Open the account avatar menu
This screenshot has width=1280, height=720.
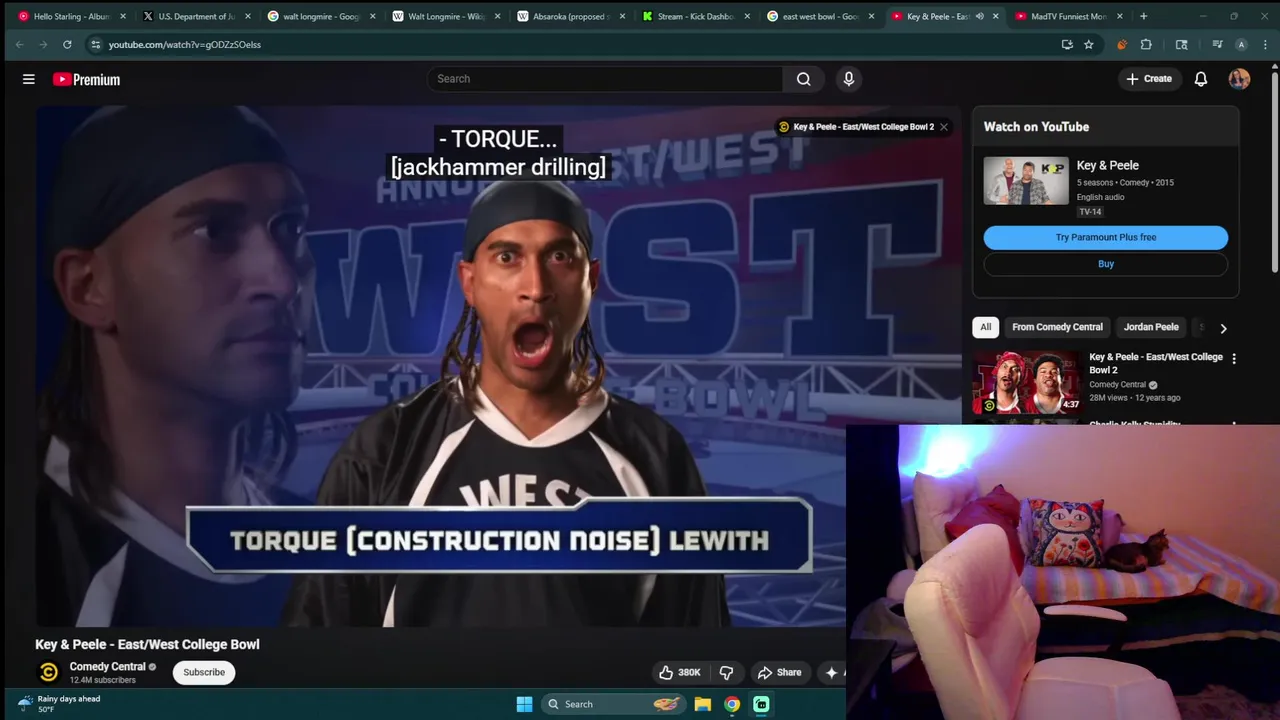1239,79
